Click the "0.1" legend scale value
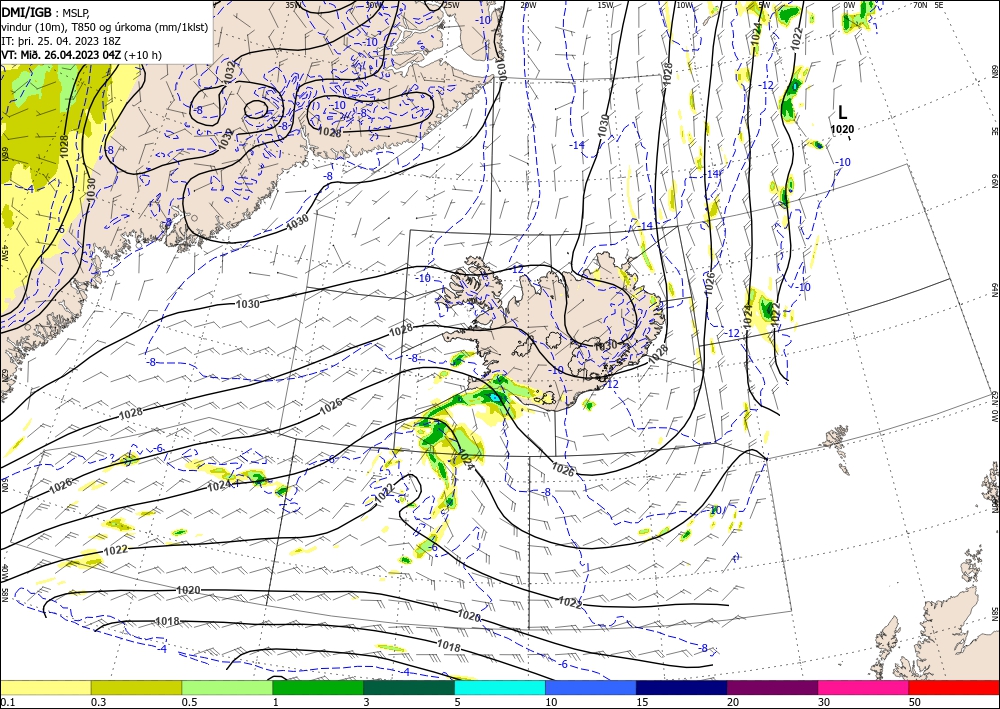This screenshot has width=1000, height=709. coord(6,702)
